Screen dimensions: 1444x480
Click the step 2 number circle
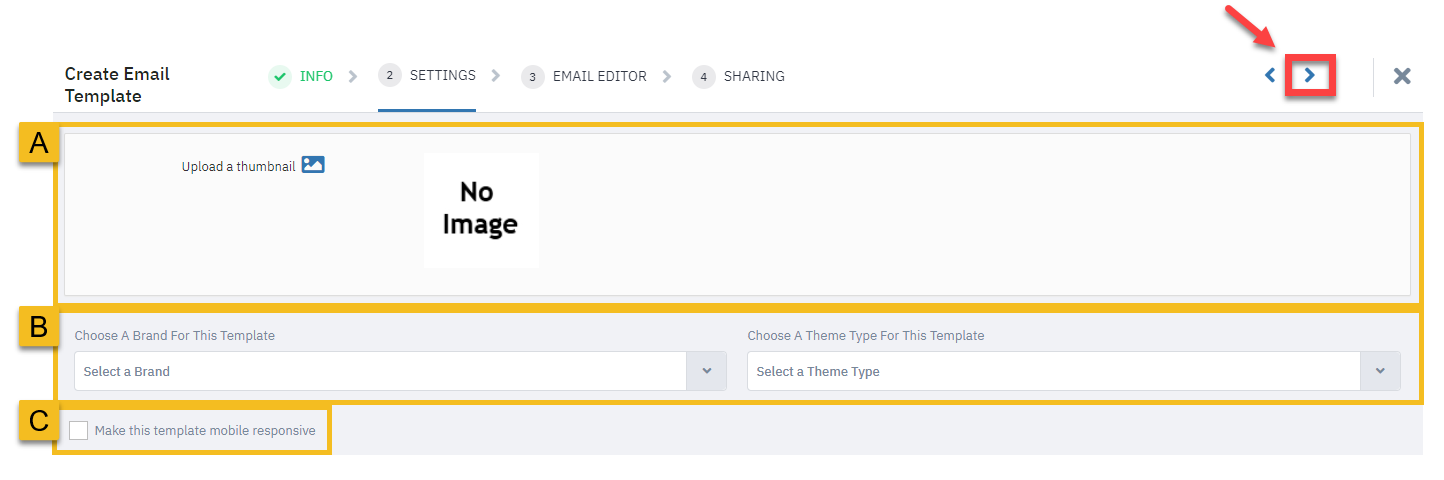pyautogui.click(x=390, y=75)
